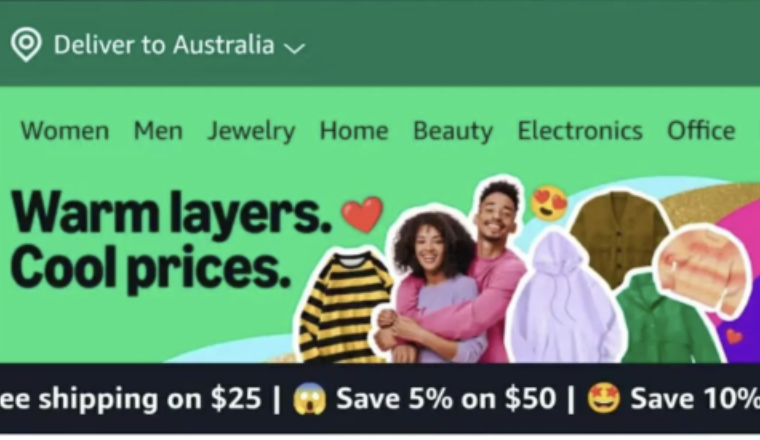760x440 pixels.
Task: Select the Men category
Action: (158, 131)
